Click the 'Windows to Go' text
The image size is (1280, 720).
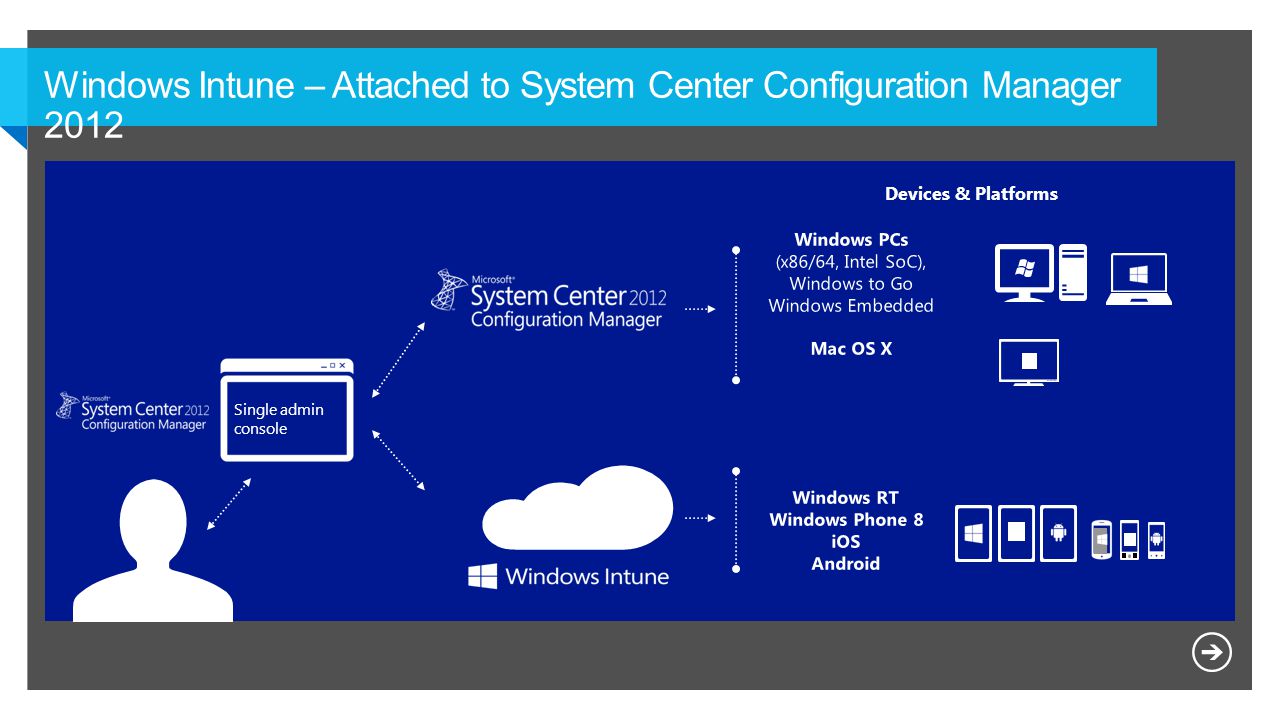pos(851,284)
